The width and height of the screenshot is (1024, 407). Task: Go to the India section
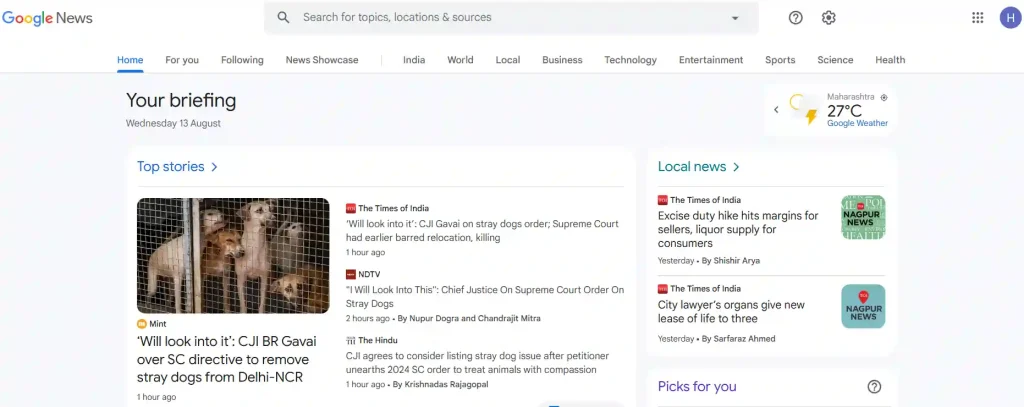coord(414,59)
